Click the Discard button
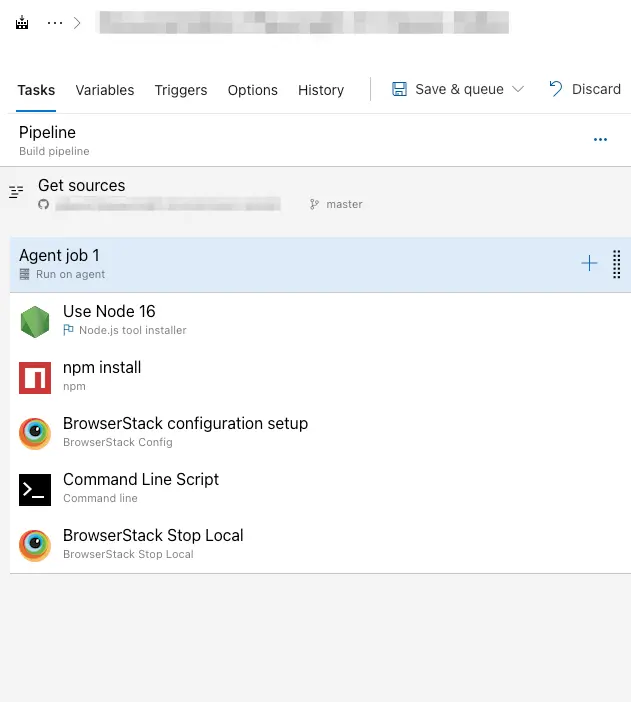 pyautogui.click(x=585, y=89)
